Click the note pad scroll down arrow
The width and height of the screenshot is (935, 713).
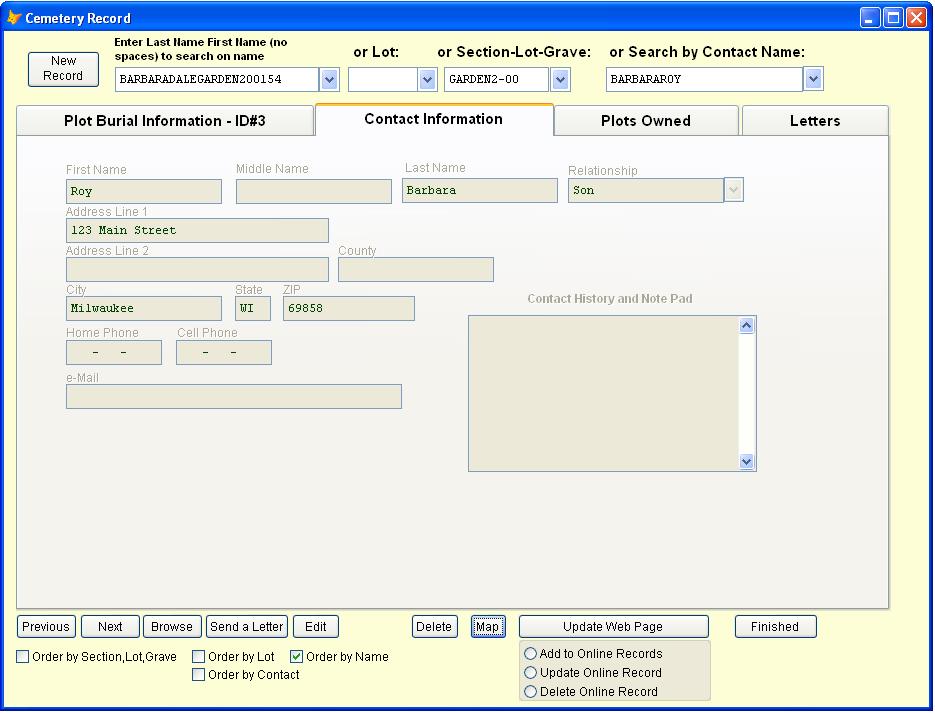(747, 461)
